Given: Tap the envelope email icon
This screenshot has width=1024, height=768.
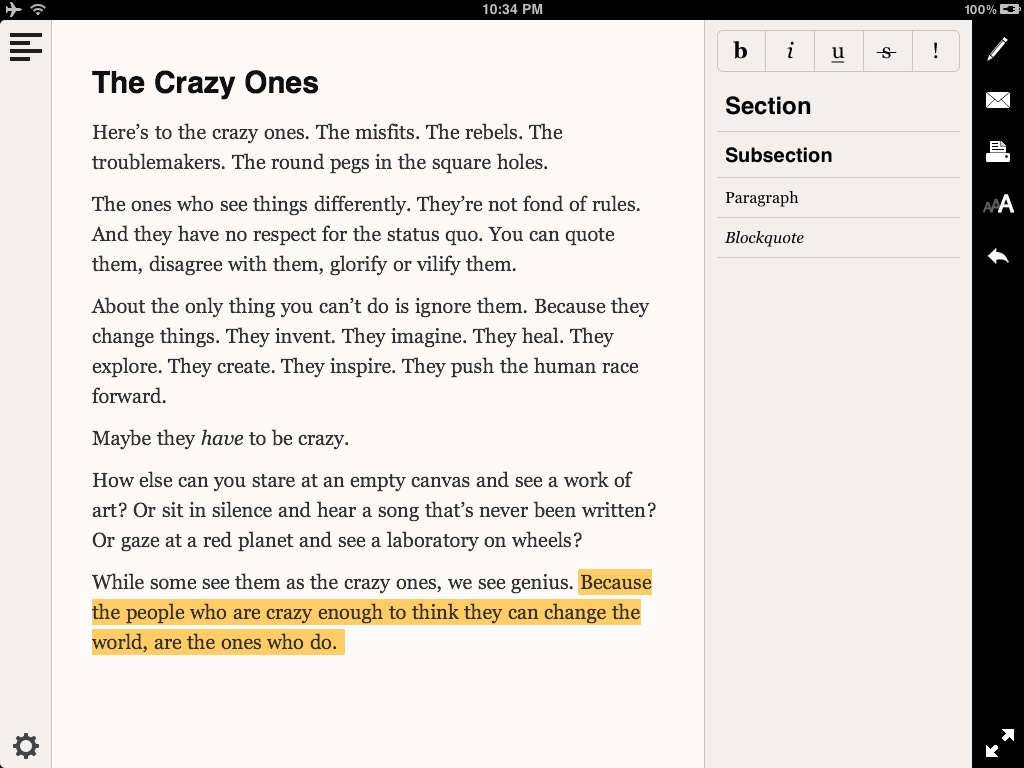Looking at the screenshot, I should 997,100.
